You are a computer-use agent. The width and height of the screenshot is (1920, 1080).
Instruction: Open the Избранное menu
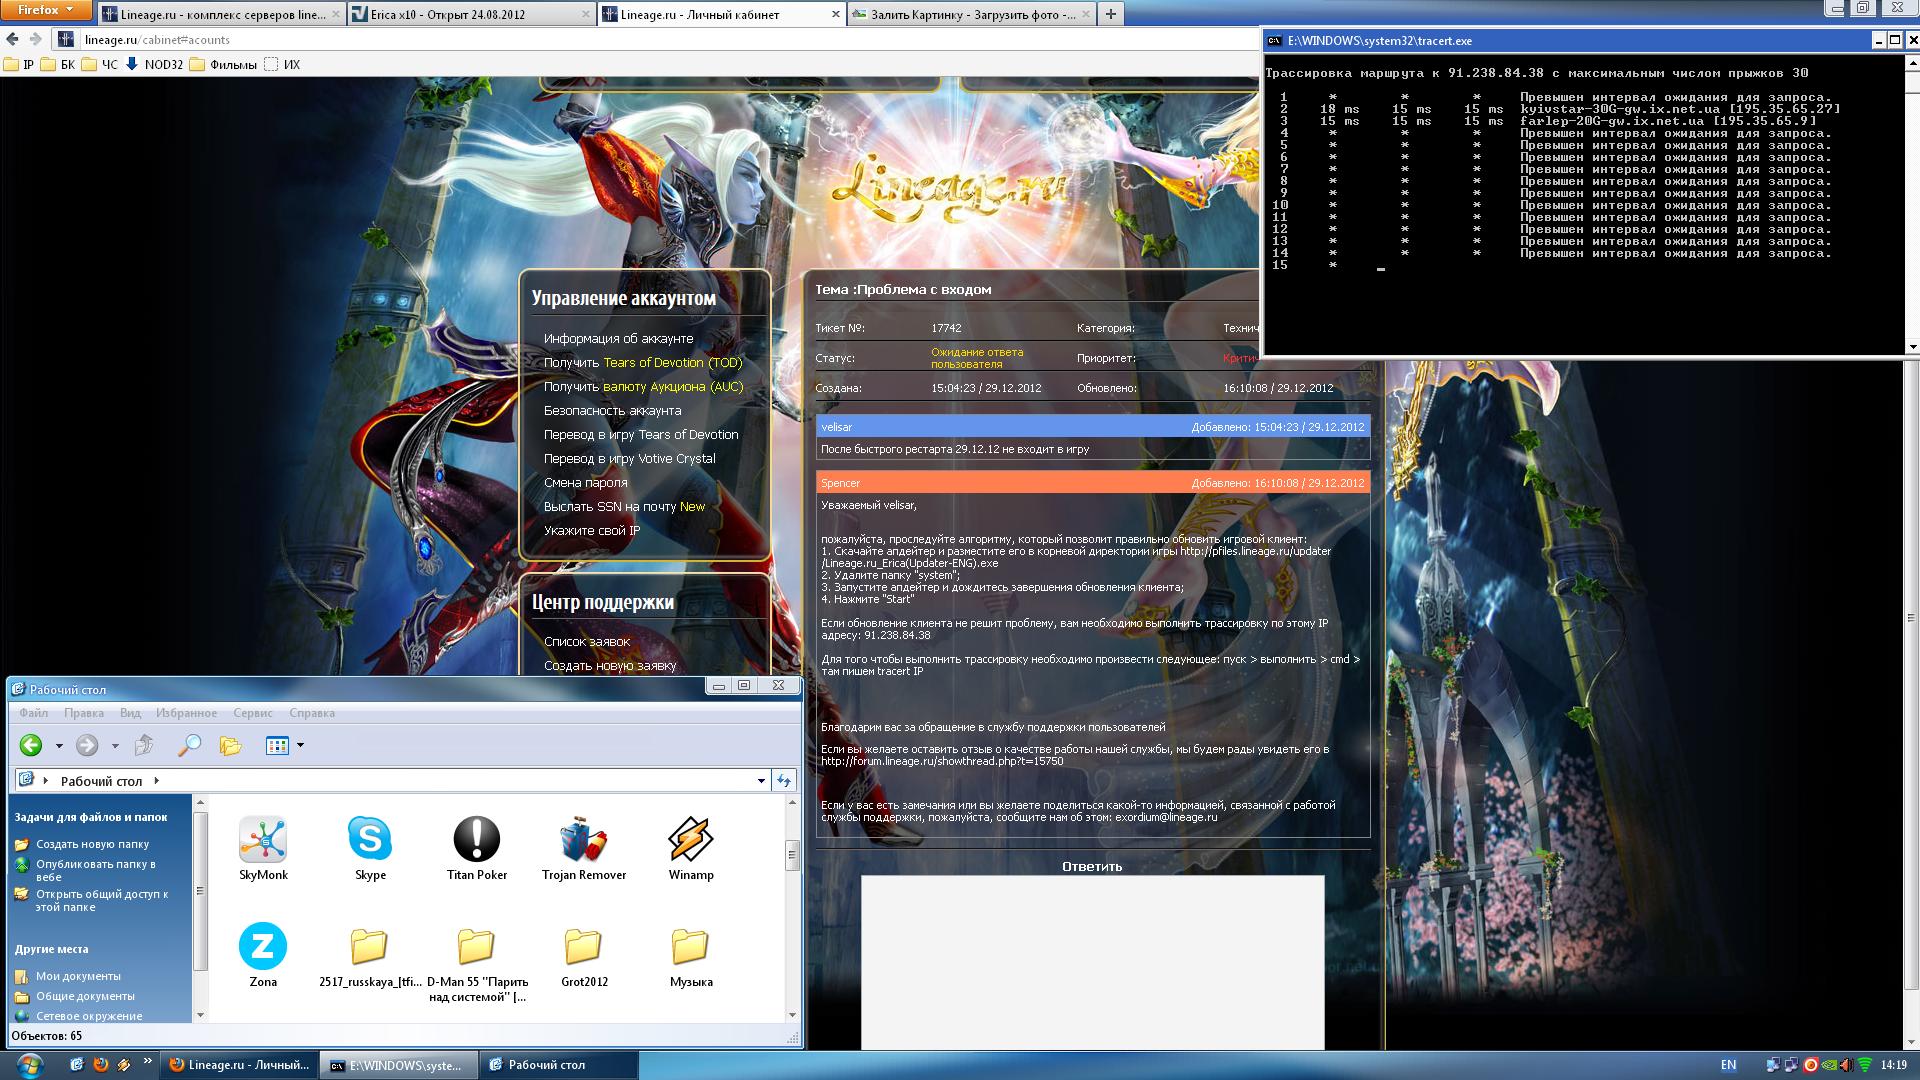pos(186,713)
